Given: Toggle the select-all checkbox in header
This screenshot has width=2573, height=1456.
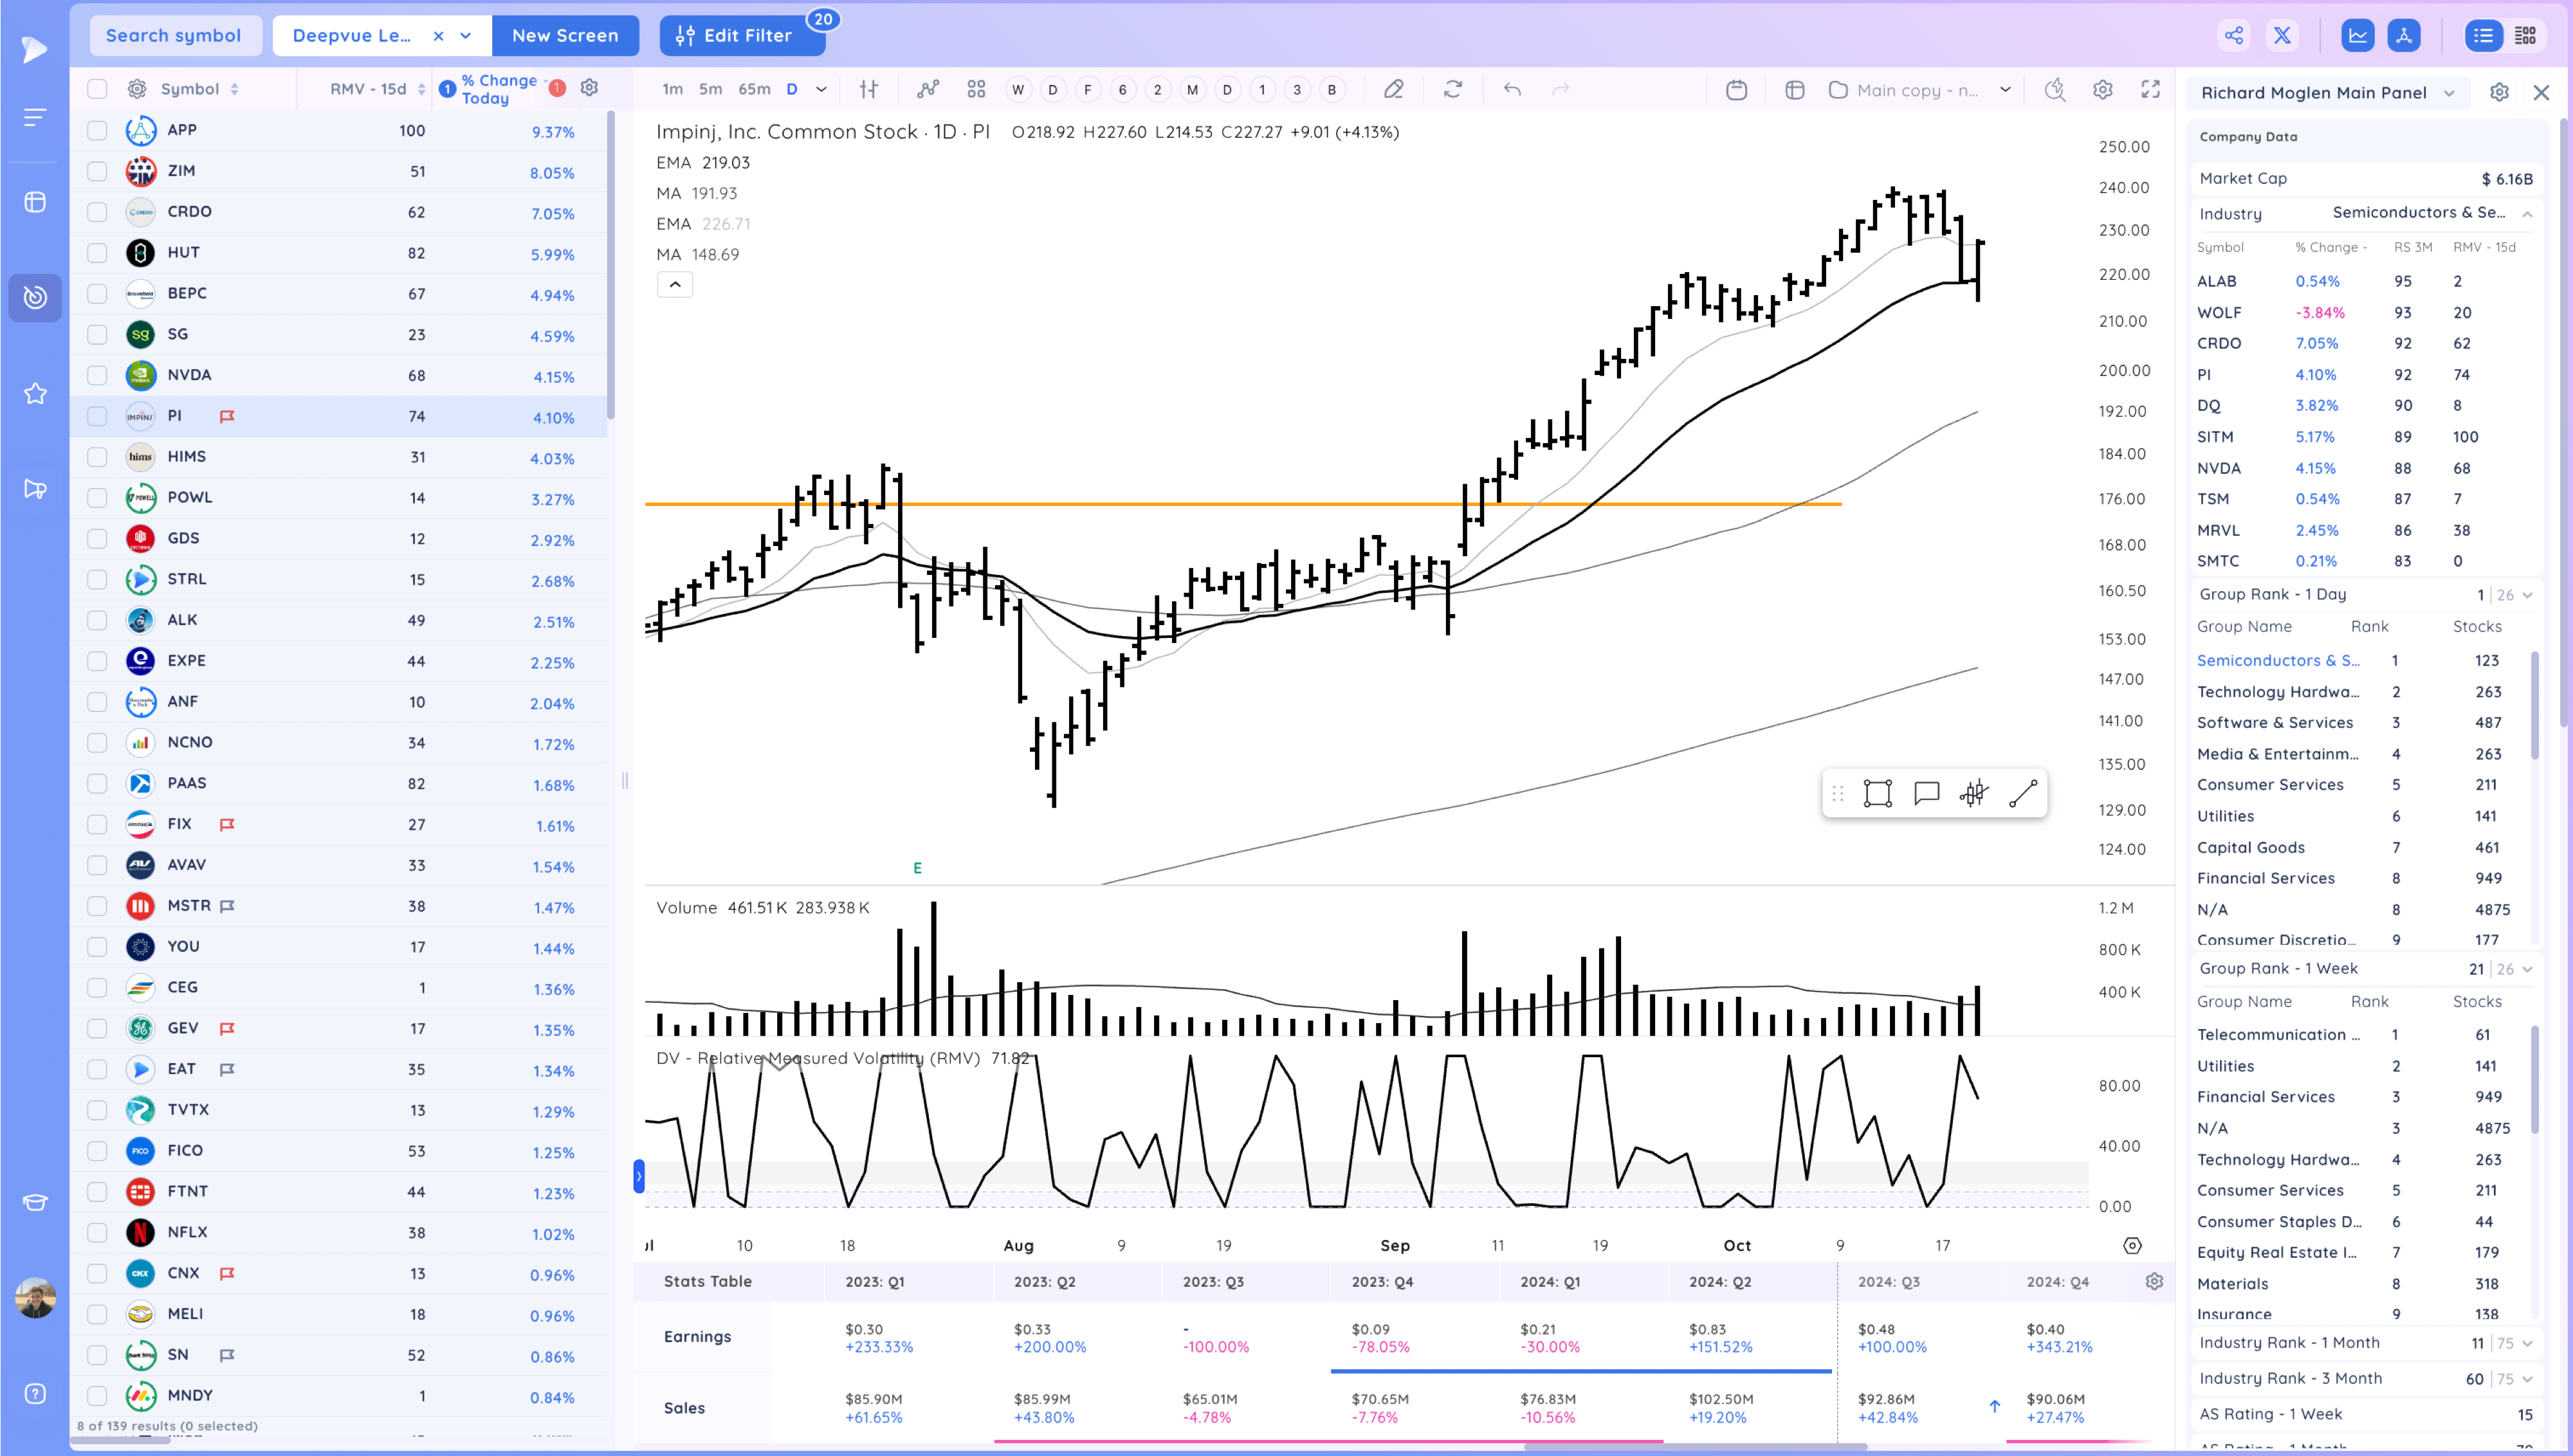Looking at the screenshot, I should tap(97, 89).
